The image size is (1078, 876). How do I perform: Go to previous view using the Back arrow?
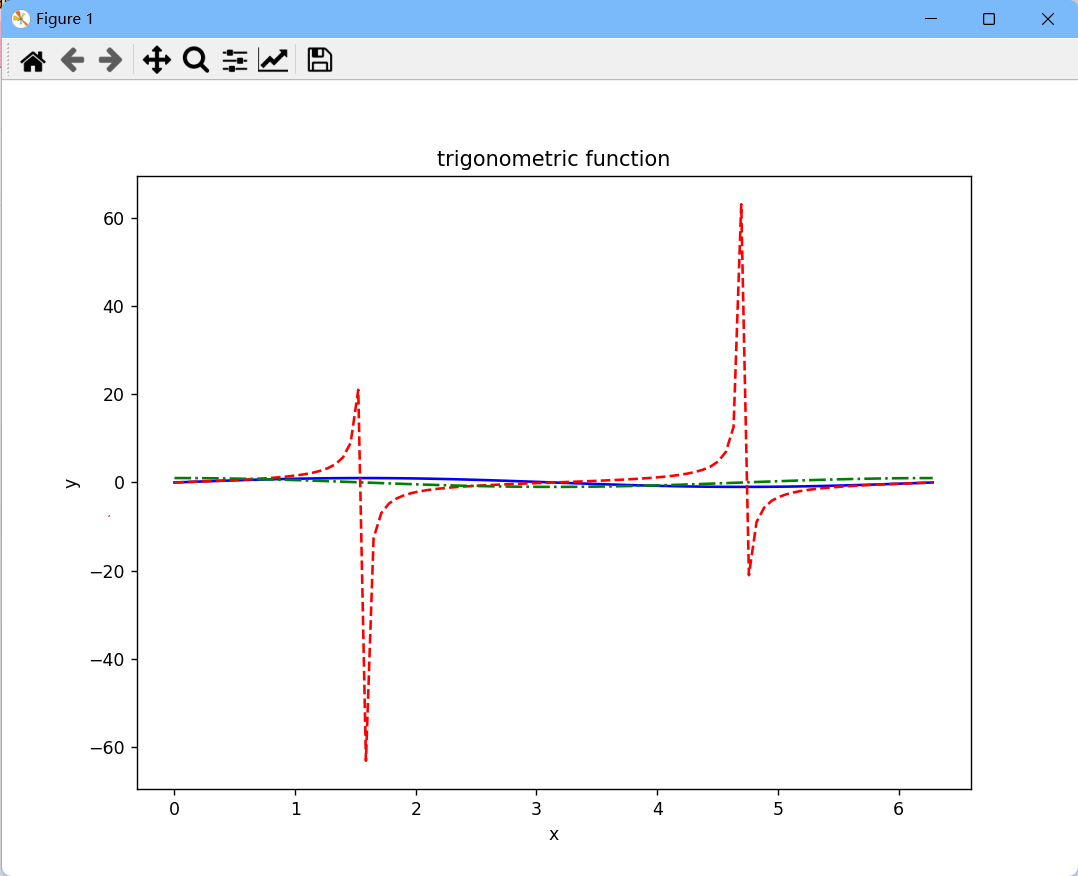(71, 60)
